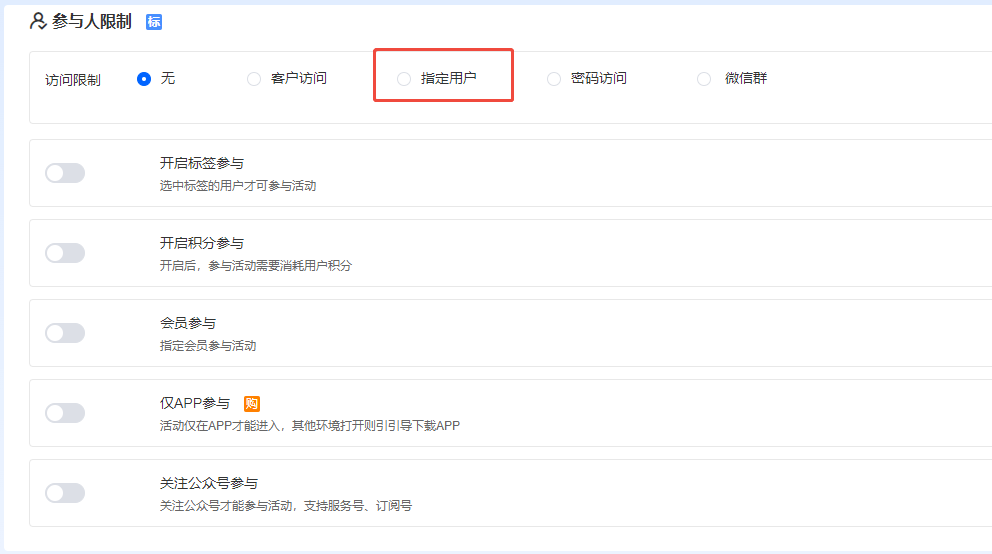Choose the 指定用户 radio option
This screenshot has height=554, width=992.
click(404, 79)
